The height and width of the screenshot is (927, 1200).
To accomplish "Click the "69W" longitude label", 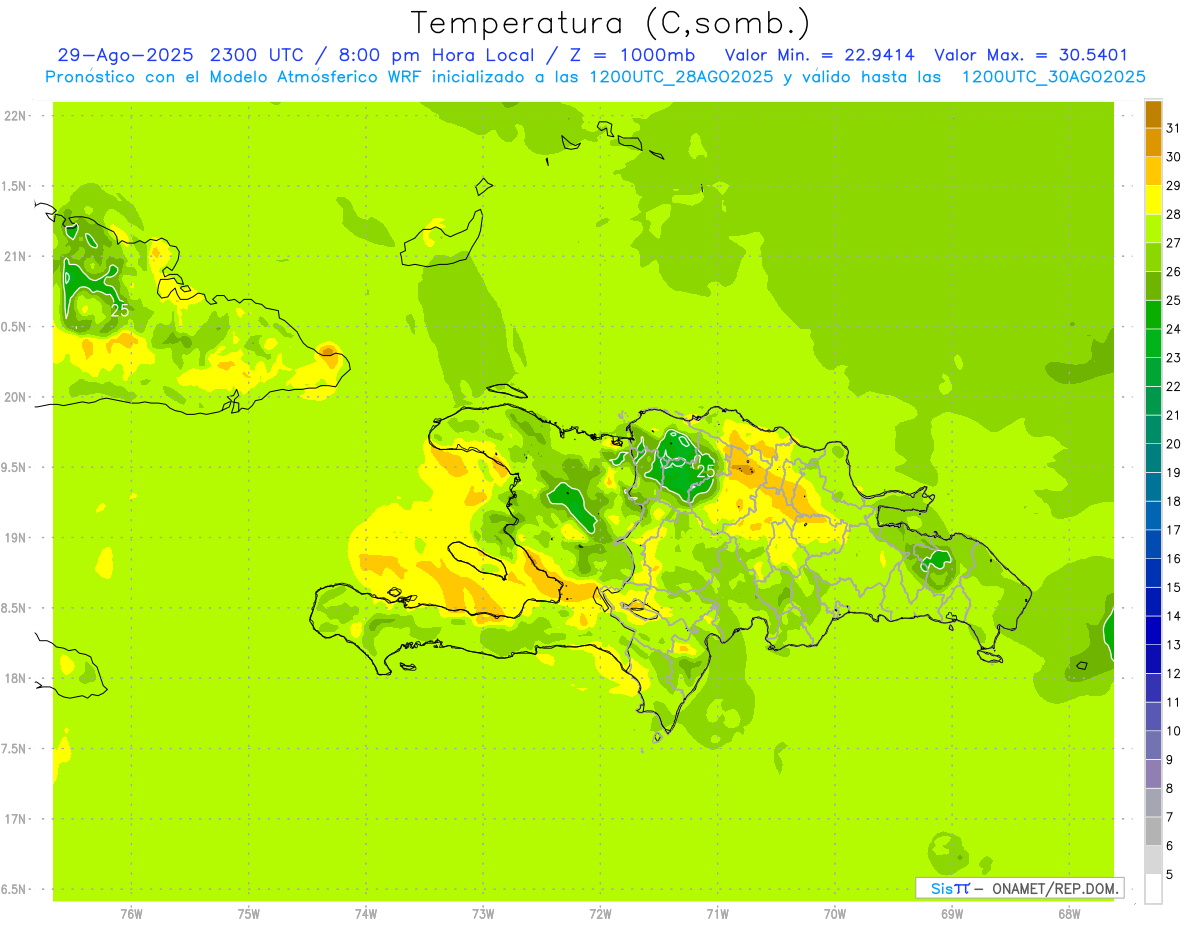I will click(952, 914).
